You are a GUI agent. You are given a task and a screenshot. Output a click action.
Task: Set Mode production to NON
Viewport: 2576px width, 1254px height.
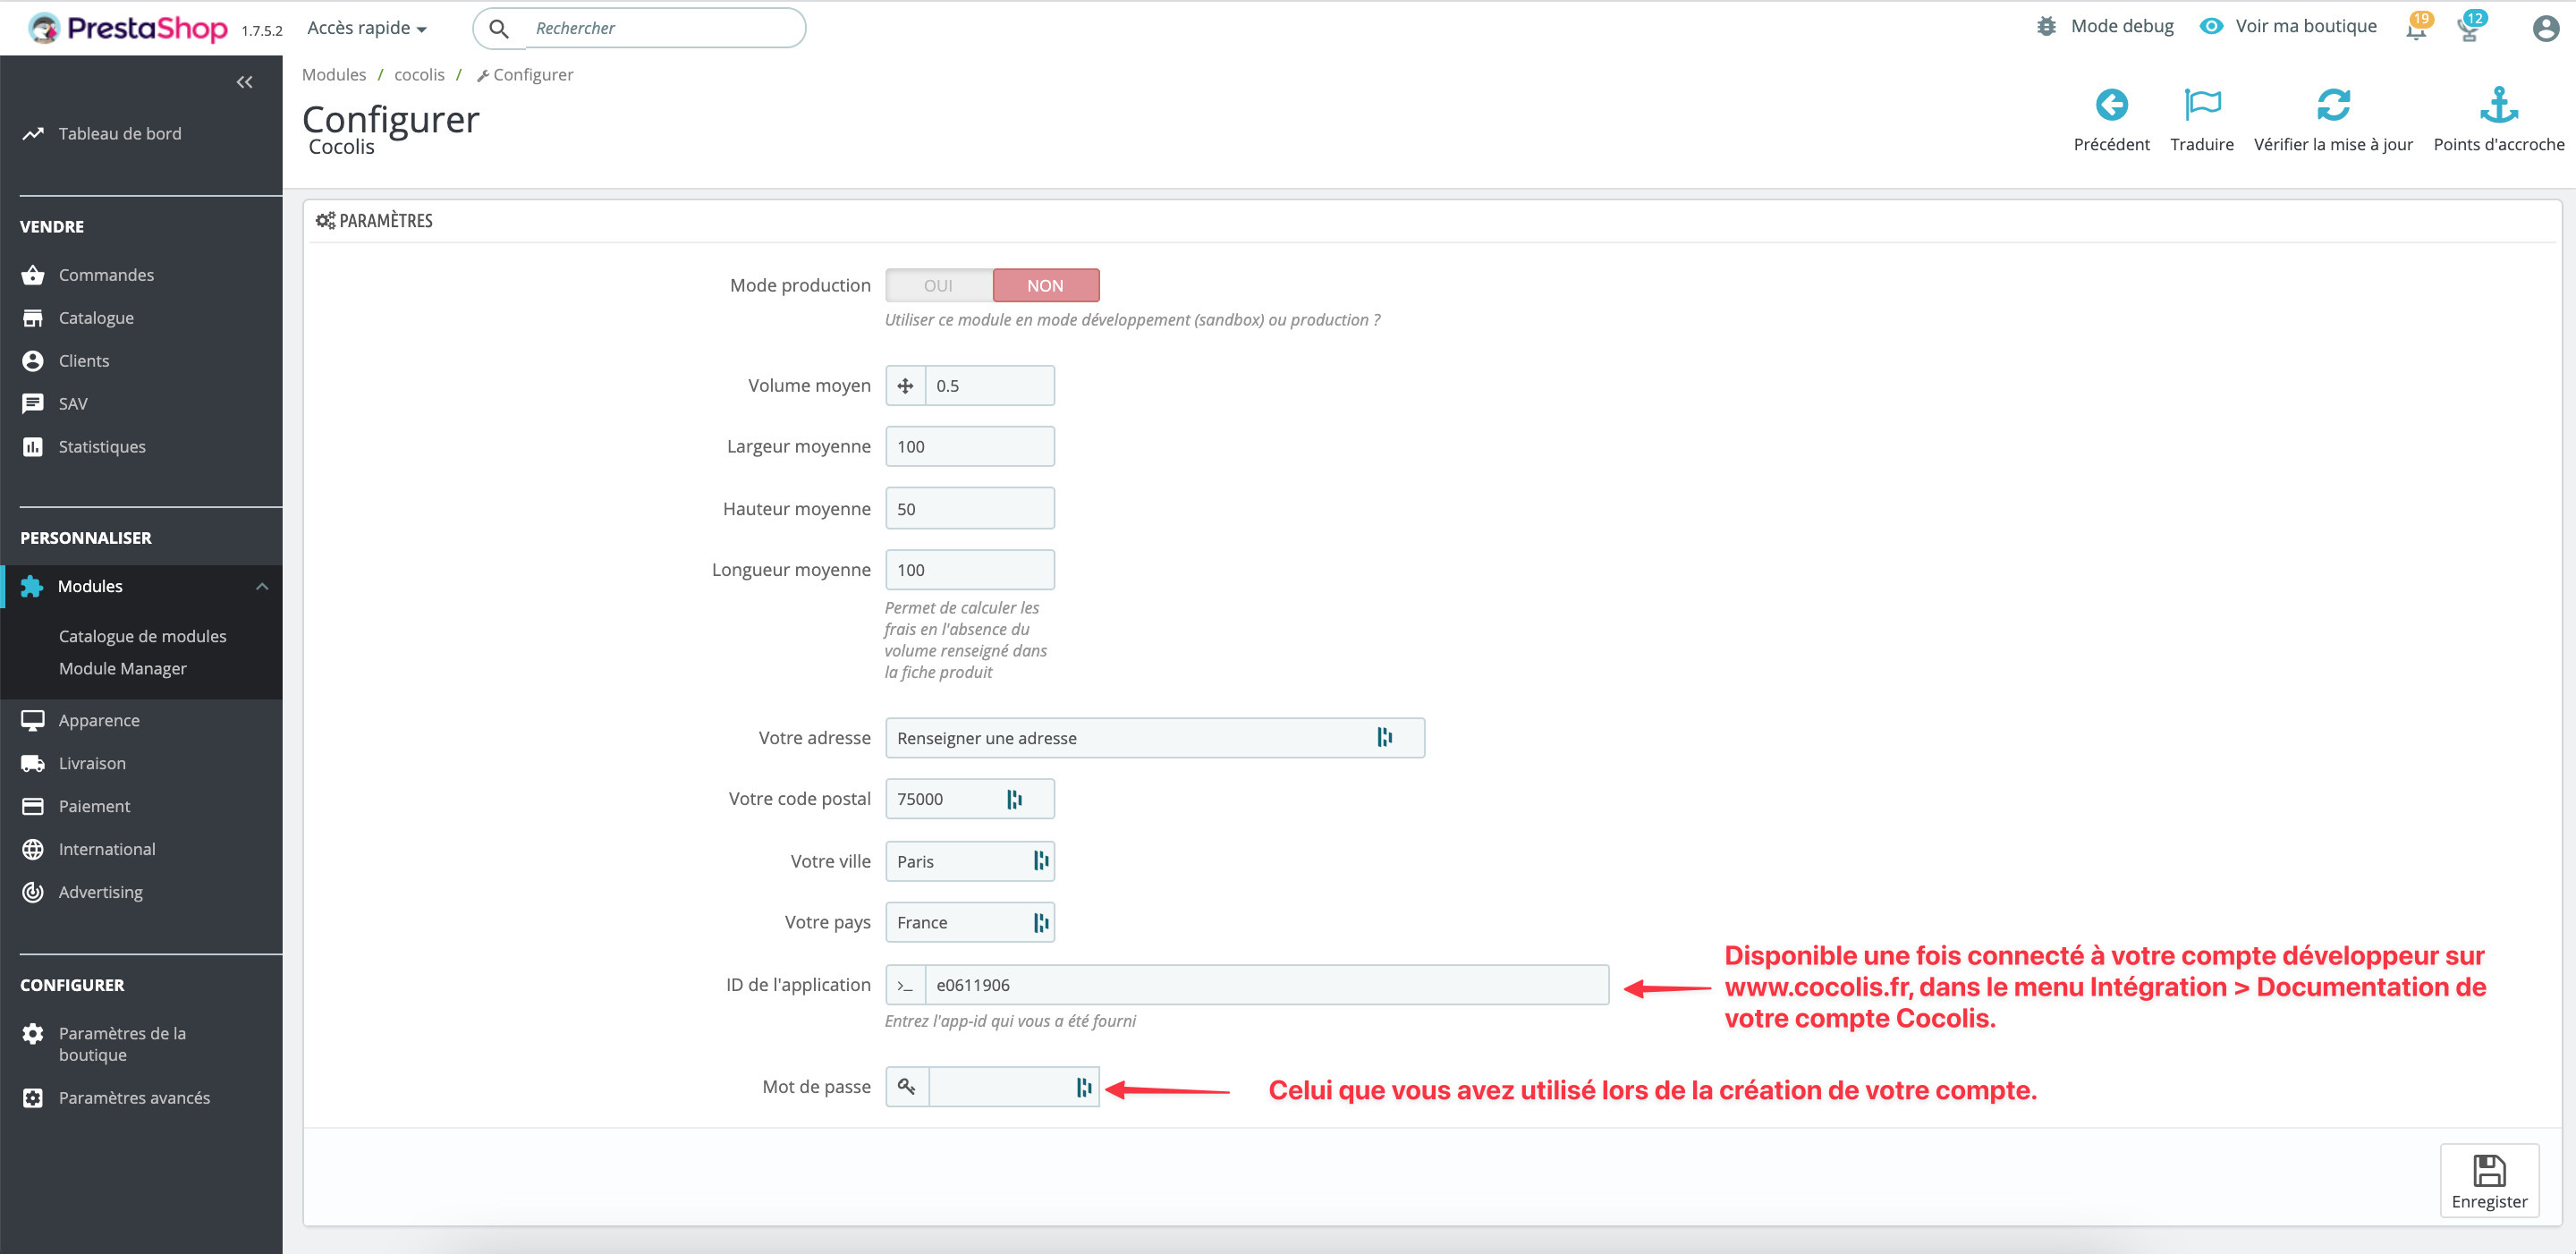click(x=1045, y=286)
